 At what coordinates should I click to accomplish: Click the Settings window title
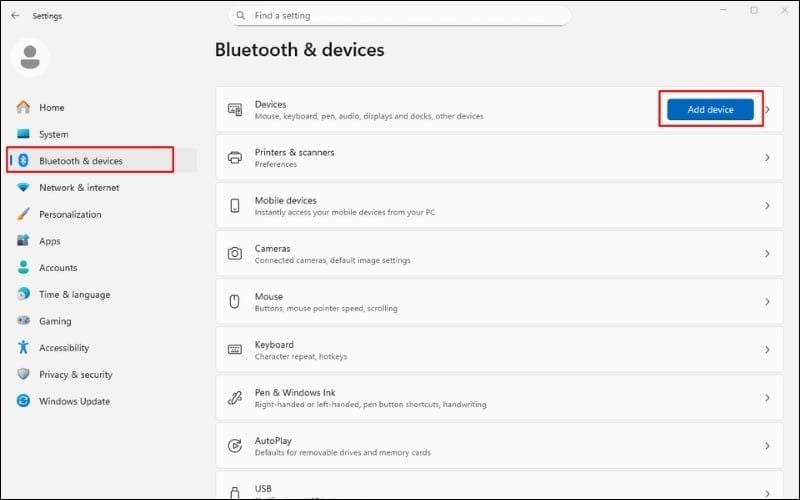pos(47,16)
